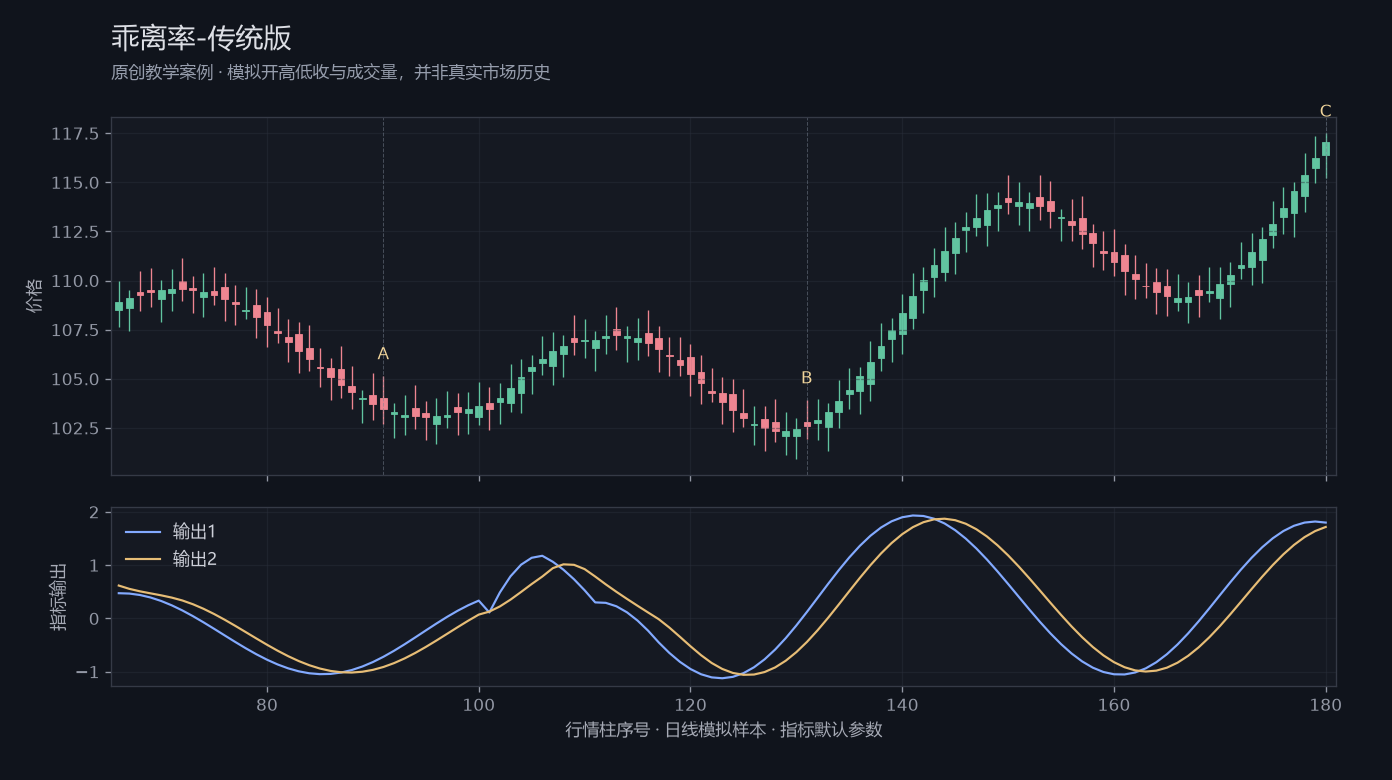This screenshot has height=780, width=1392.
Task: Click the indicator tick label 2
Action: coord(94,512)
